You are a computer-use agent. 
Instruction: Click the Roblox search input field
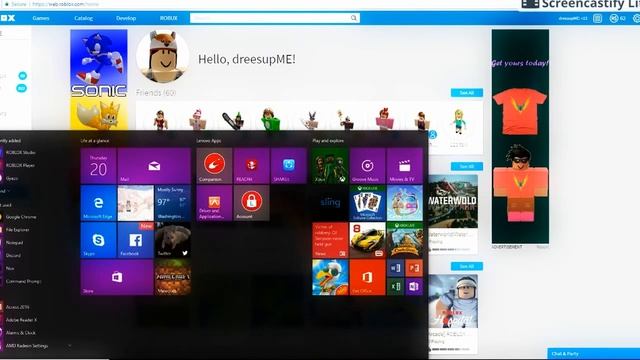(270, 18)
